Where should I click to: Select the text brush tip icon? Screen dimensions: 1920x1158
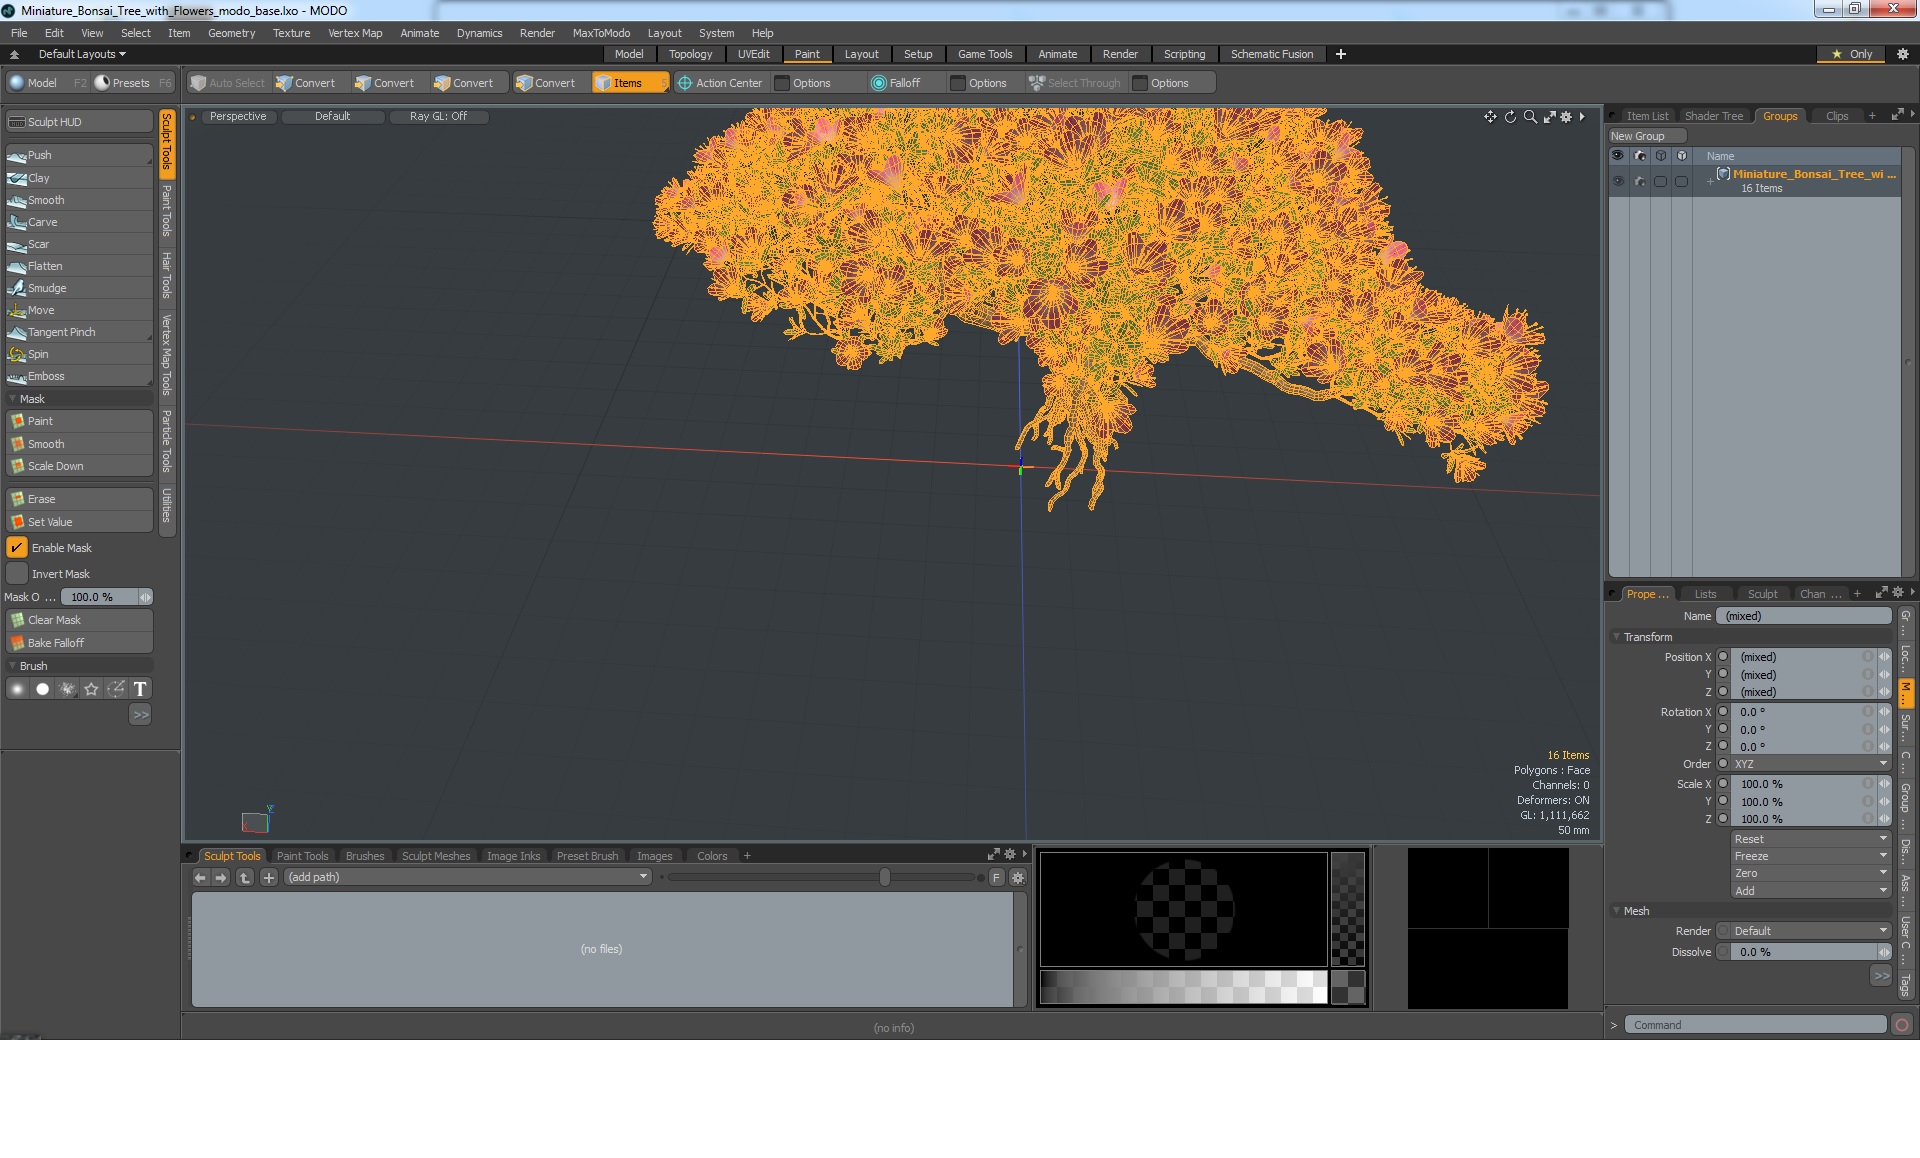click(x=140, y=689)
